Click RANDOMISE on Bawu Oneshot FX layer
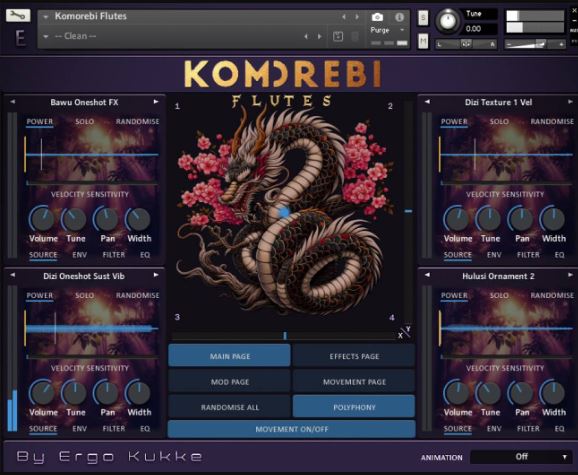The width and height of the screenshot is (578, 475). (x=137, y=122)
